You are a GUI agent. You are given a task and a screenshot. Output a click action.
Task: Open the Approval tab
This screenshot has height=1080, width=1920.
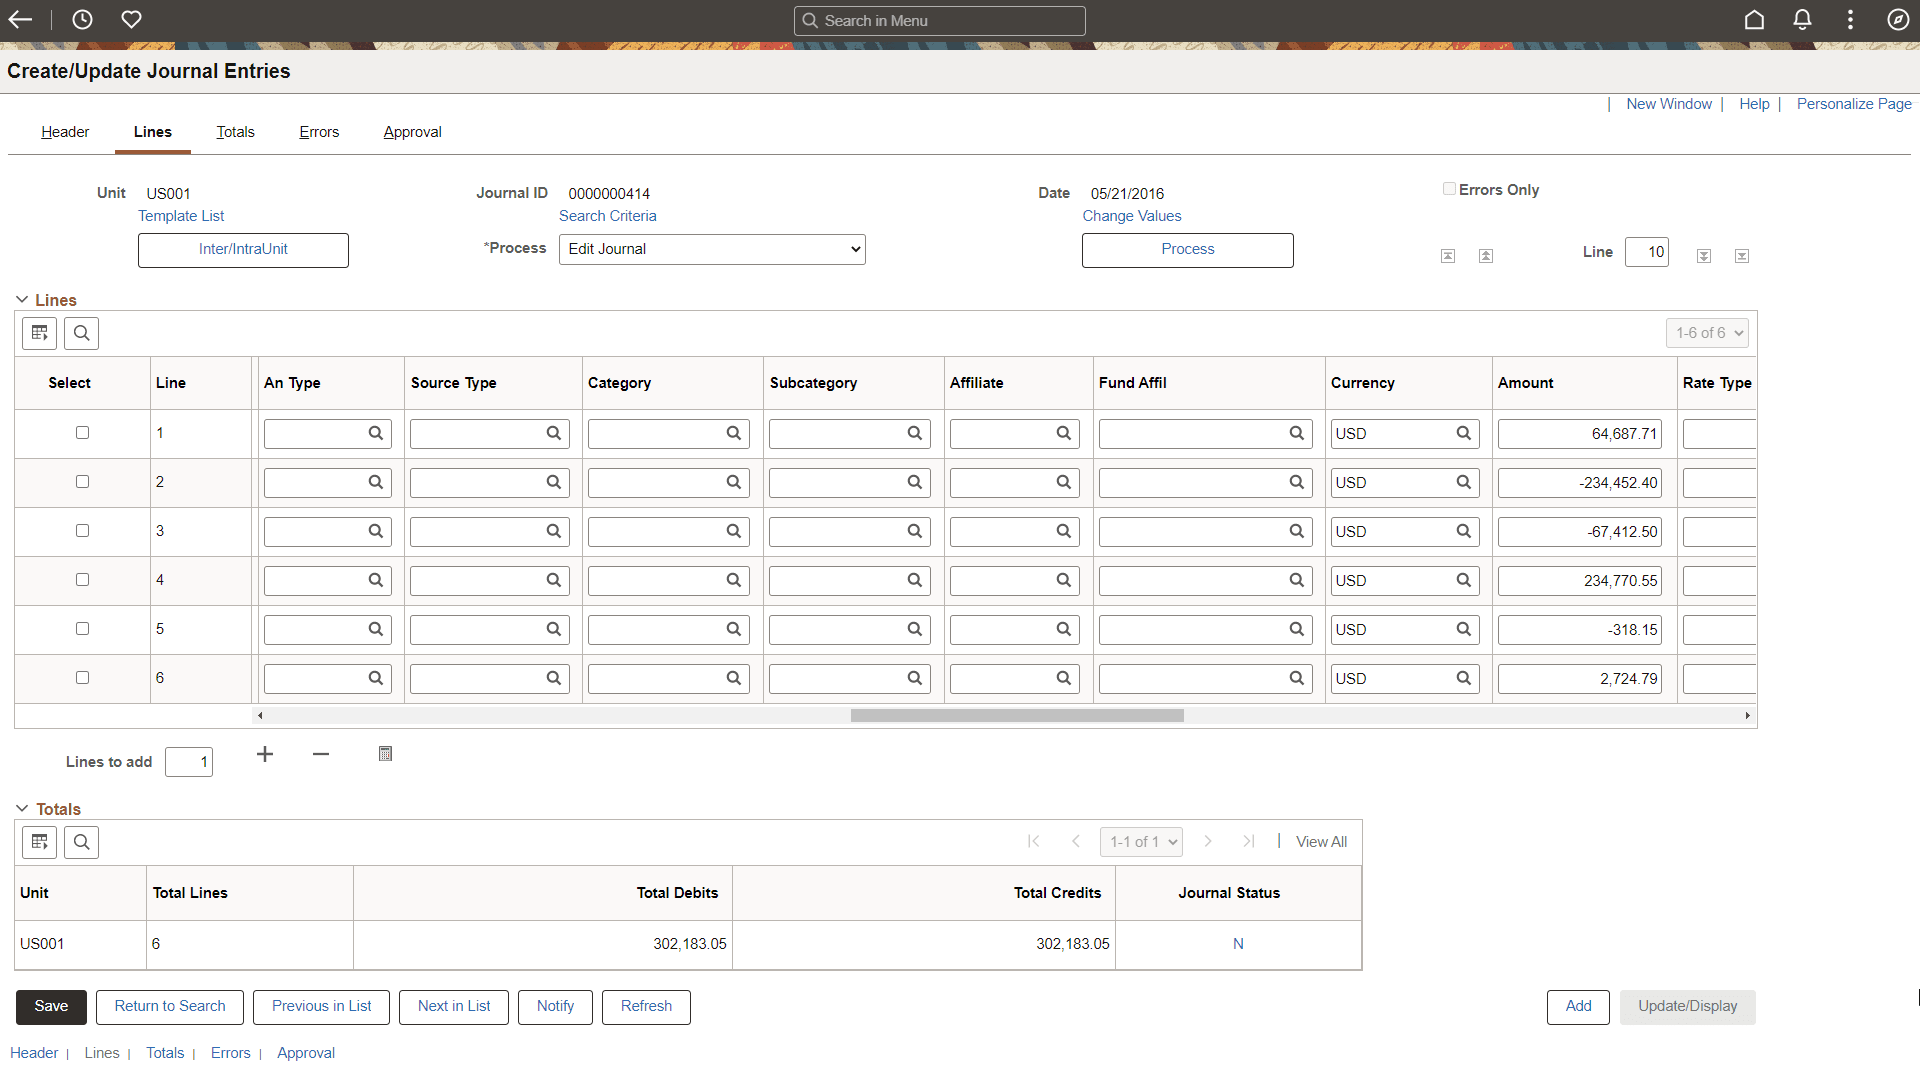coord(413,132)
